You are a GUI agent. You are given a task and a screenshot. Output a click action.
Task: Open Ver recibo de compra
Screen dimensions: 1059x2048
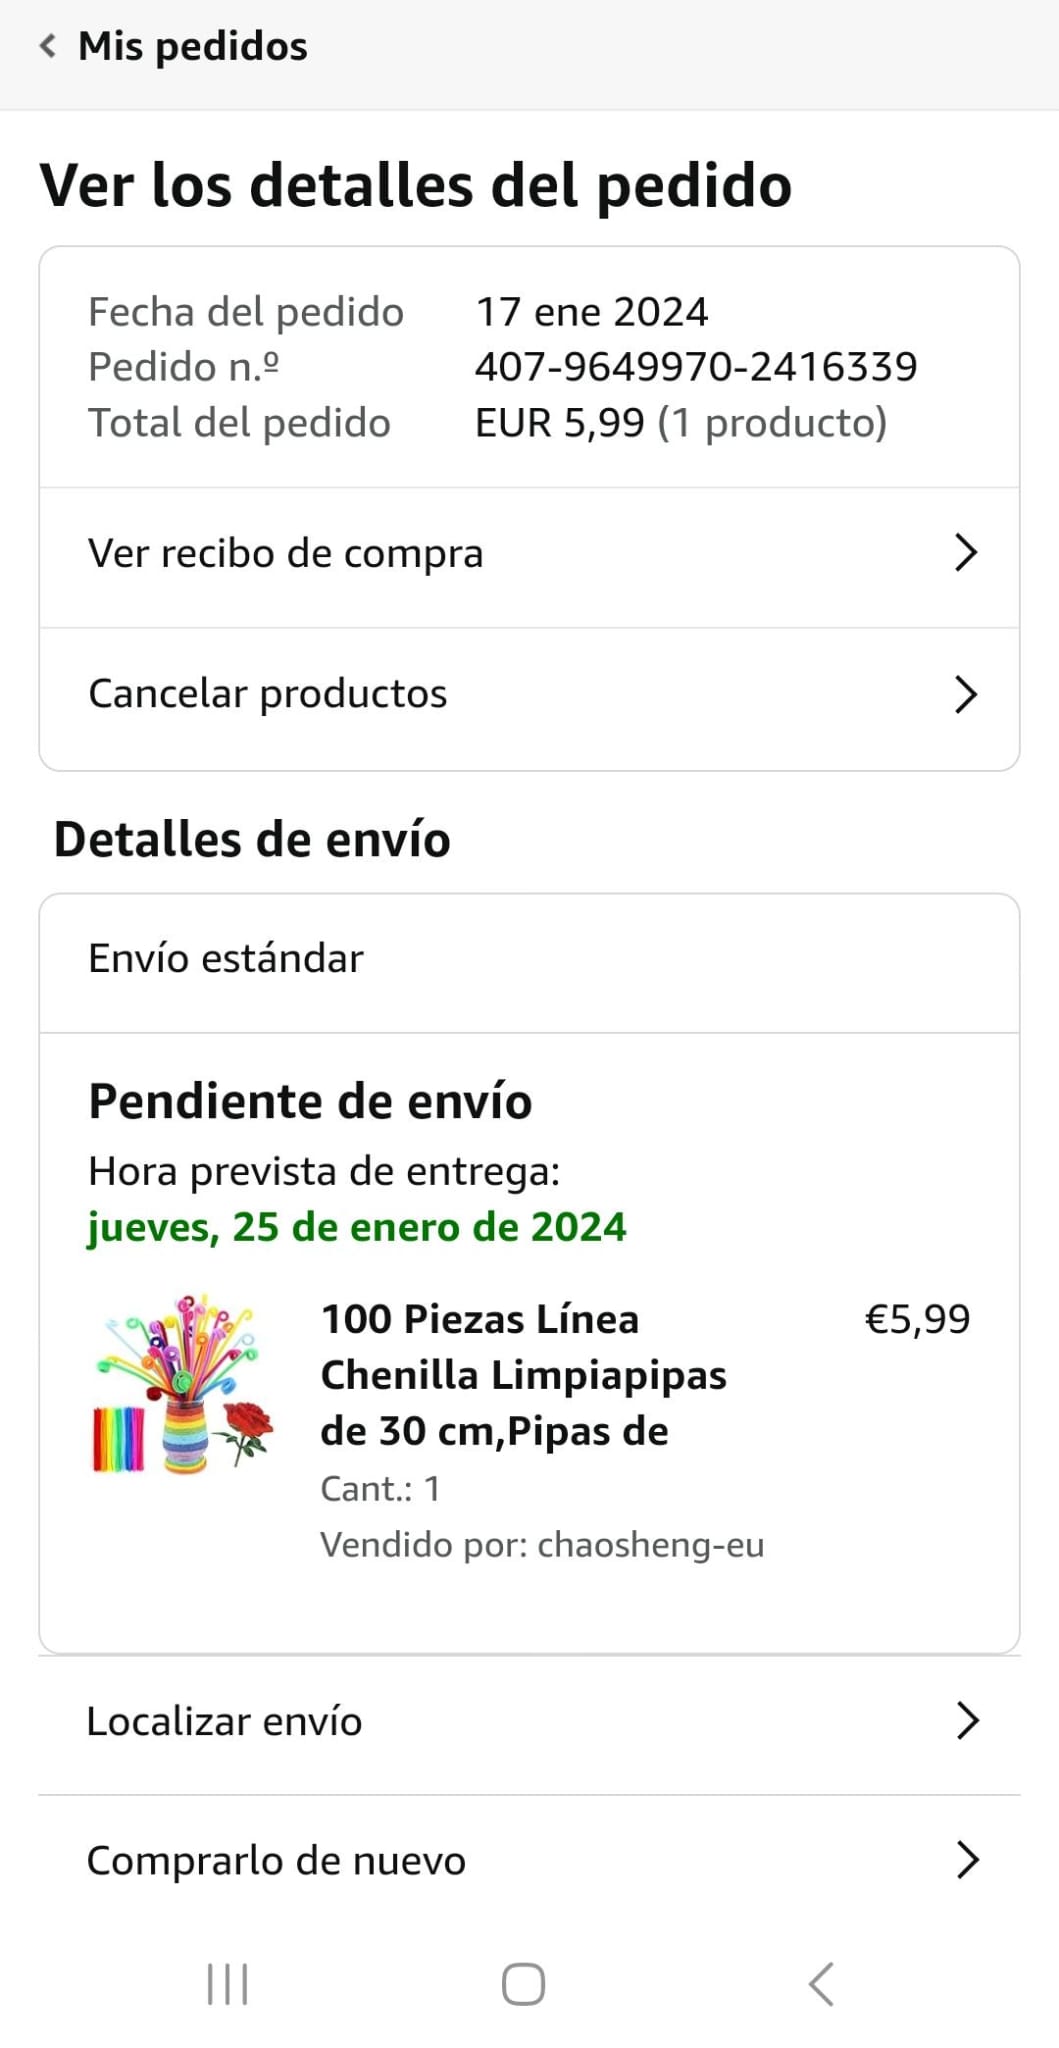(x=286, y=554)
